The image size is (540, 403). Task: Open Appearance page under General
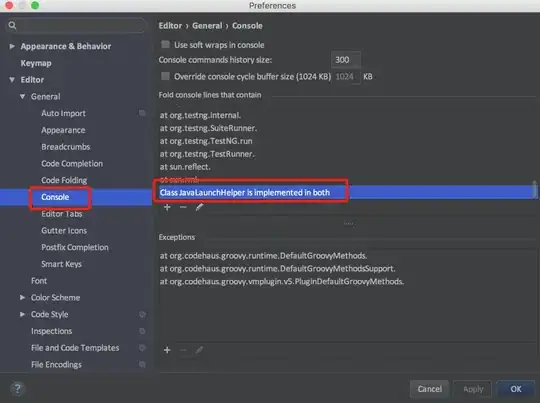63,130
